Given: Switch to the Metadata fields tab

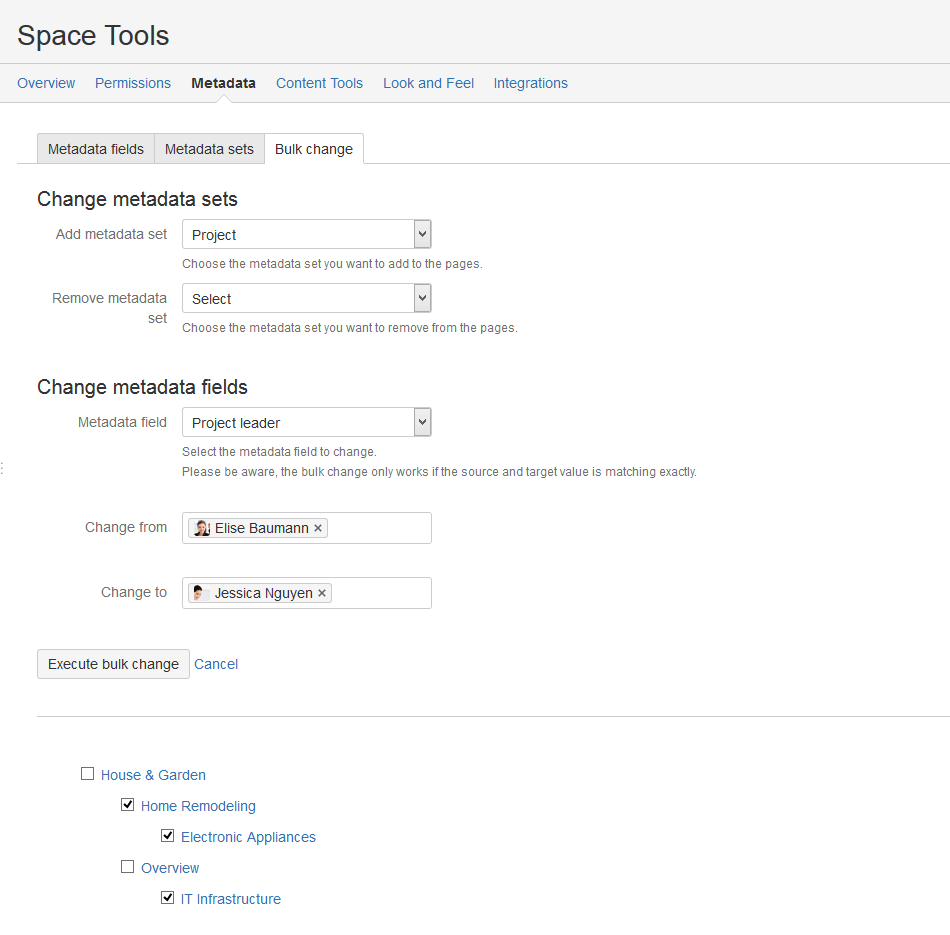Looking at the screenshot, I should click(96, 149).
